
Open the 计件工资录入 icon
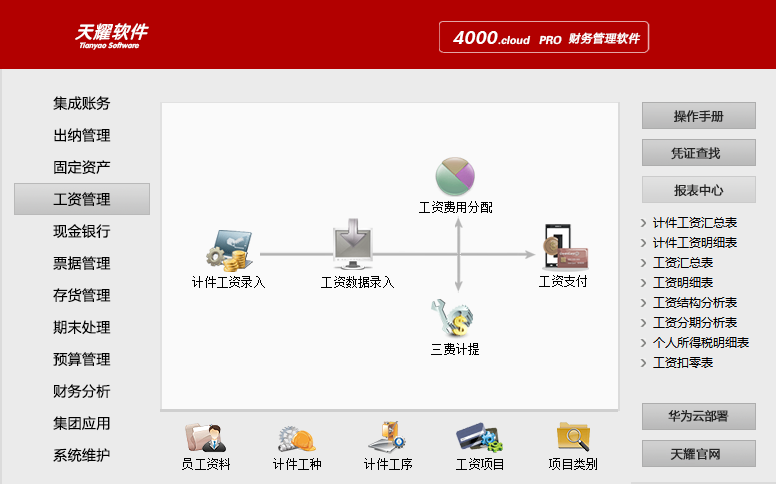[228, 250]
